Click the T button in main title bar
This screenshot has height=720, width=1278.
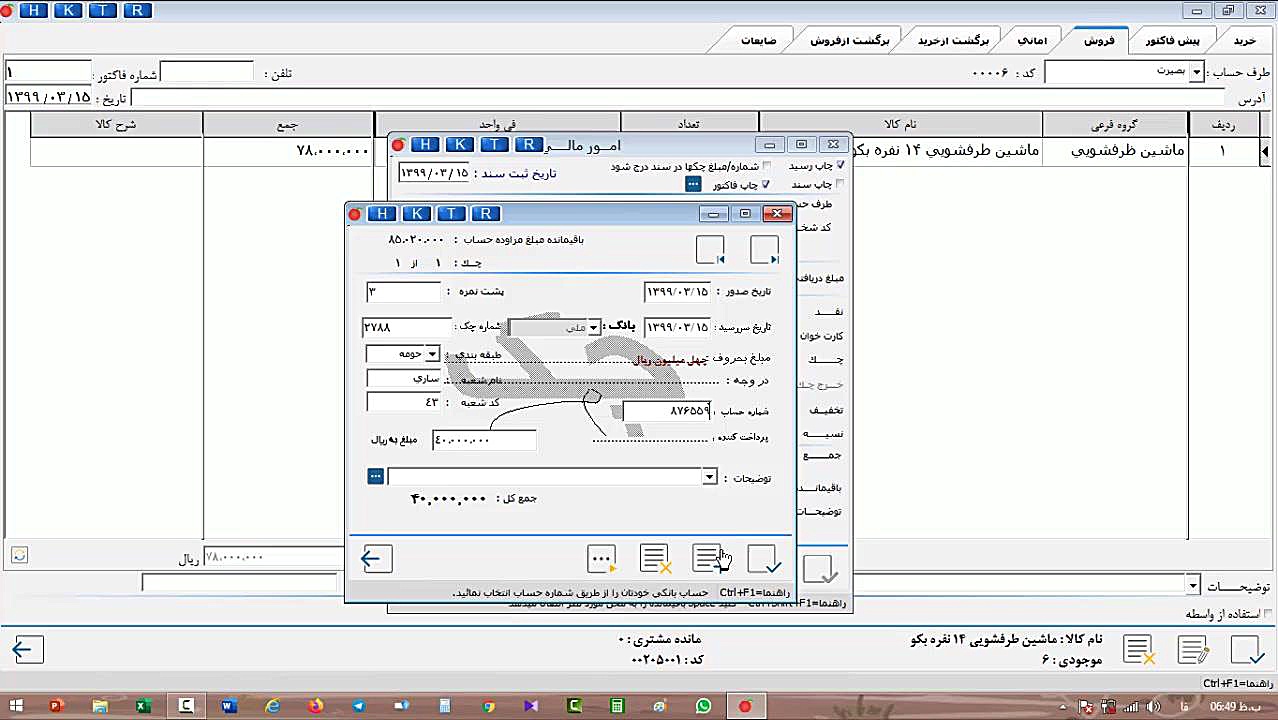point(102,10)
